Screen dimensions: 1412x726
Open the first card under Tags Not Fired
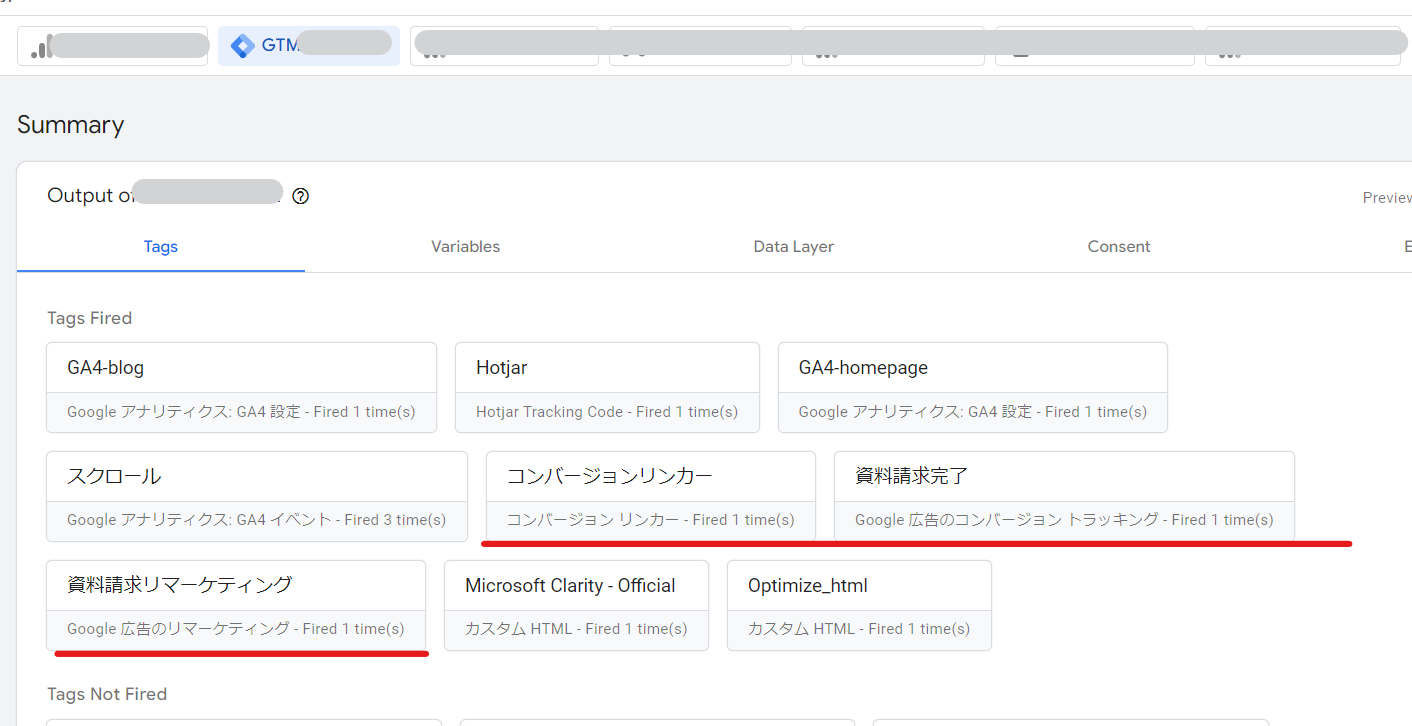click(x=243, y=721)
